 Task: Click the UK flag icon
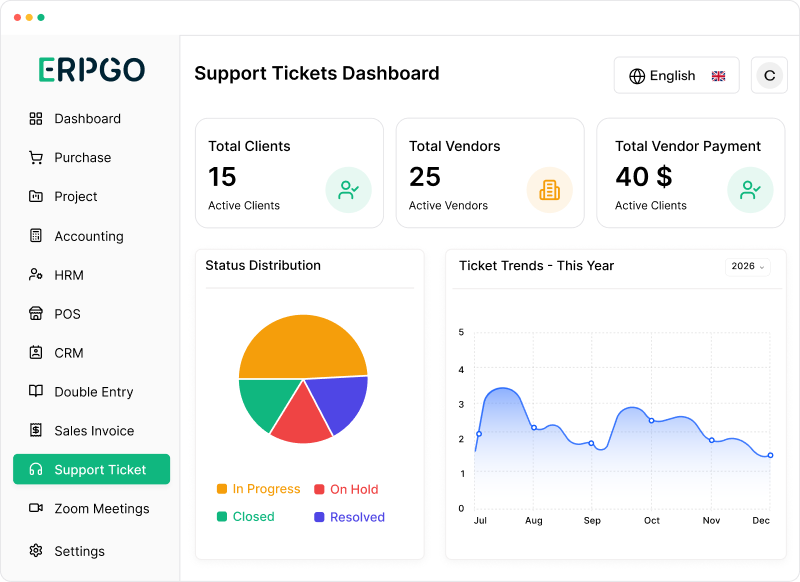(718, 76)
